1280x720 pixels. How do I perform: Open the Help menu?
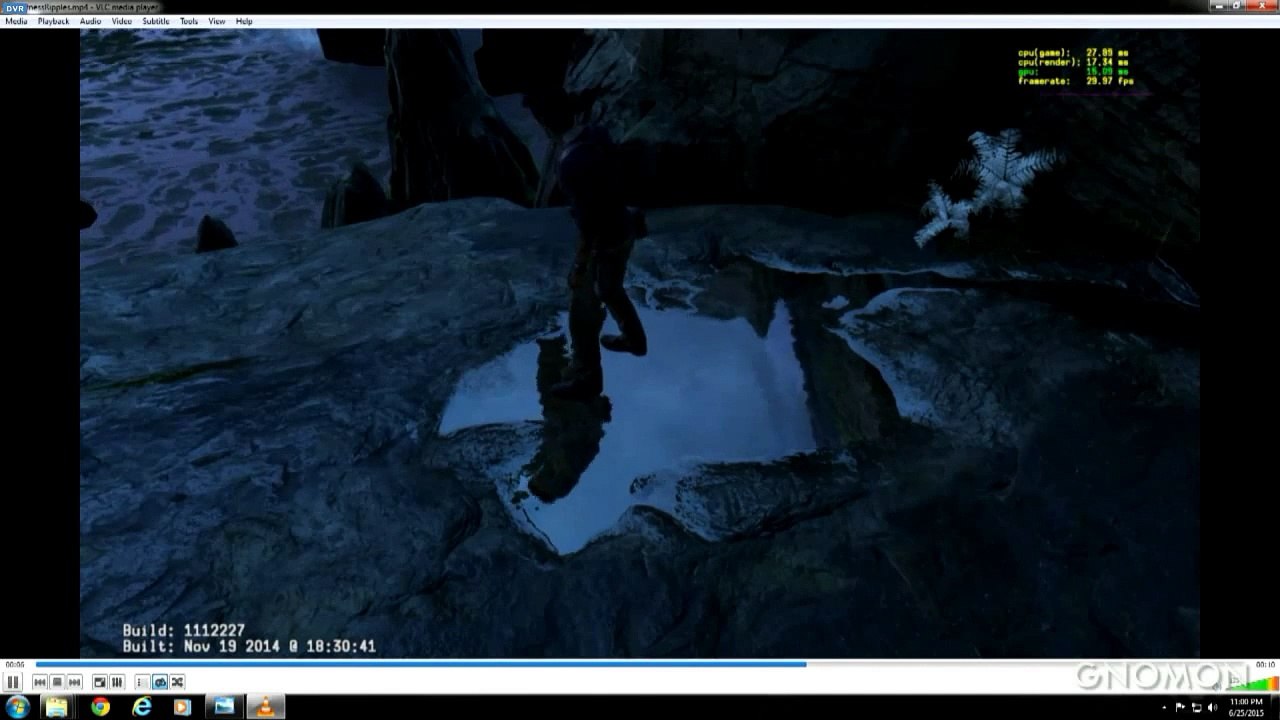[x=244, y=21]
